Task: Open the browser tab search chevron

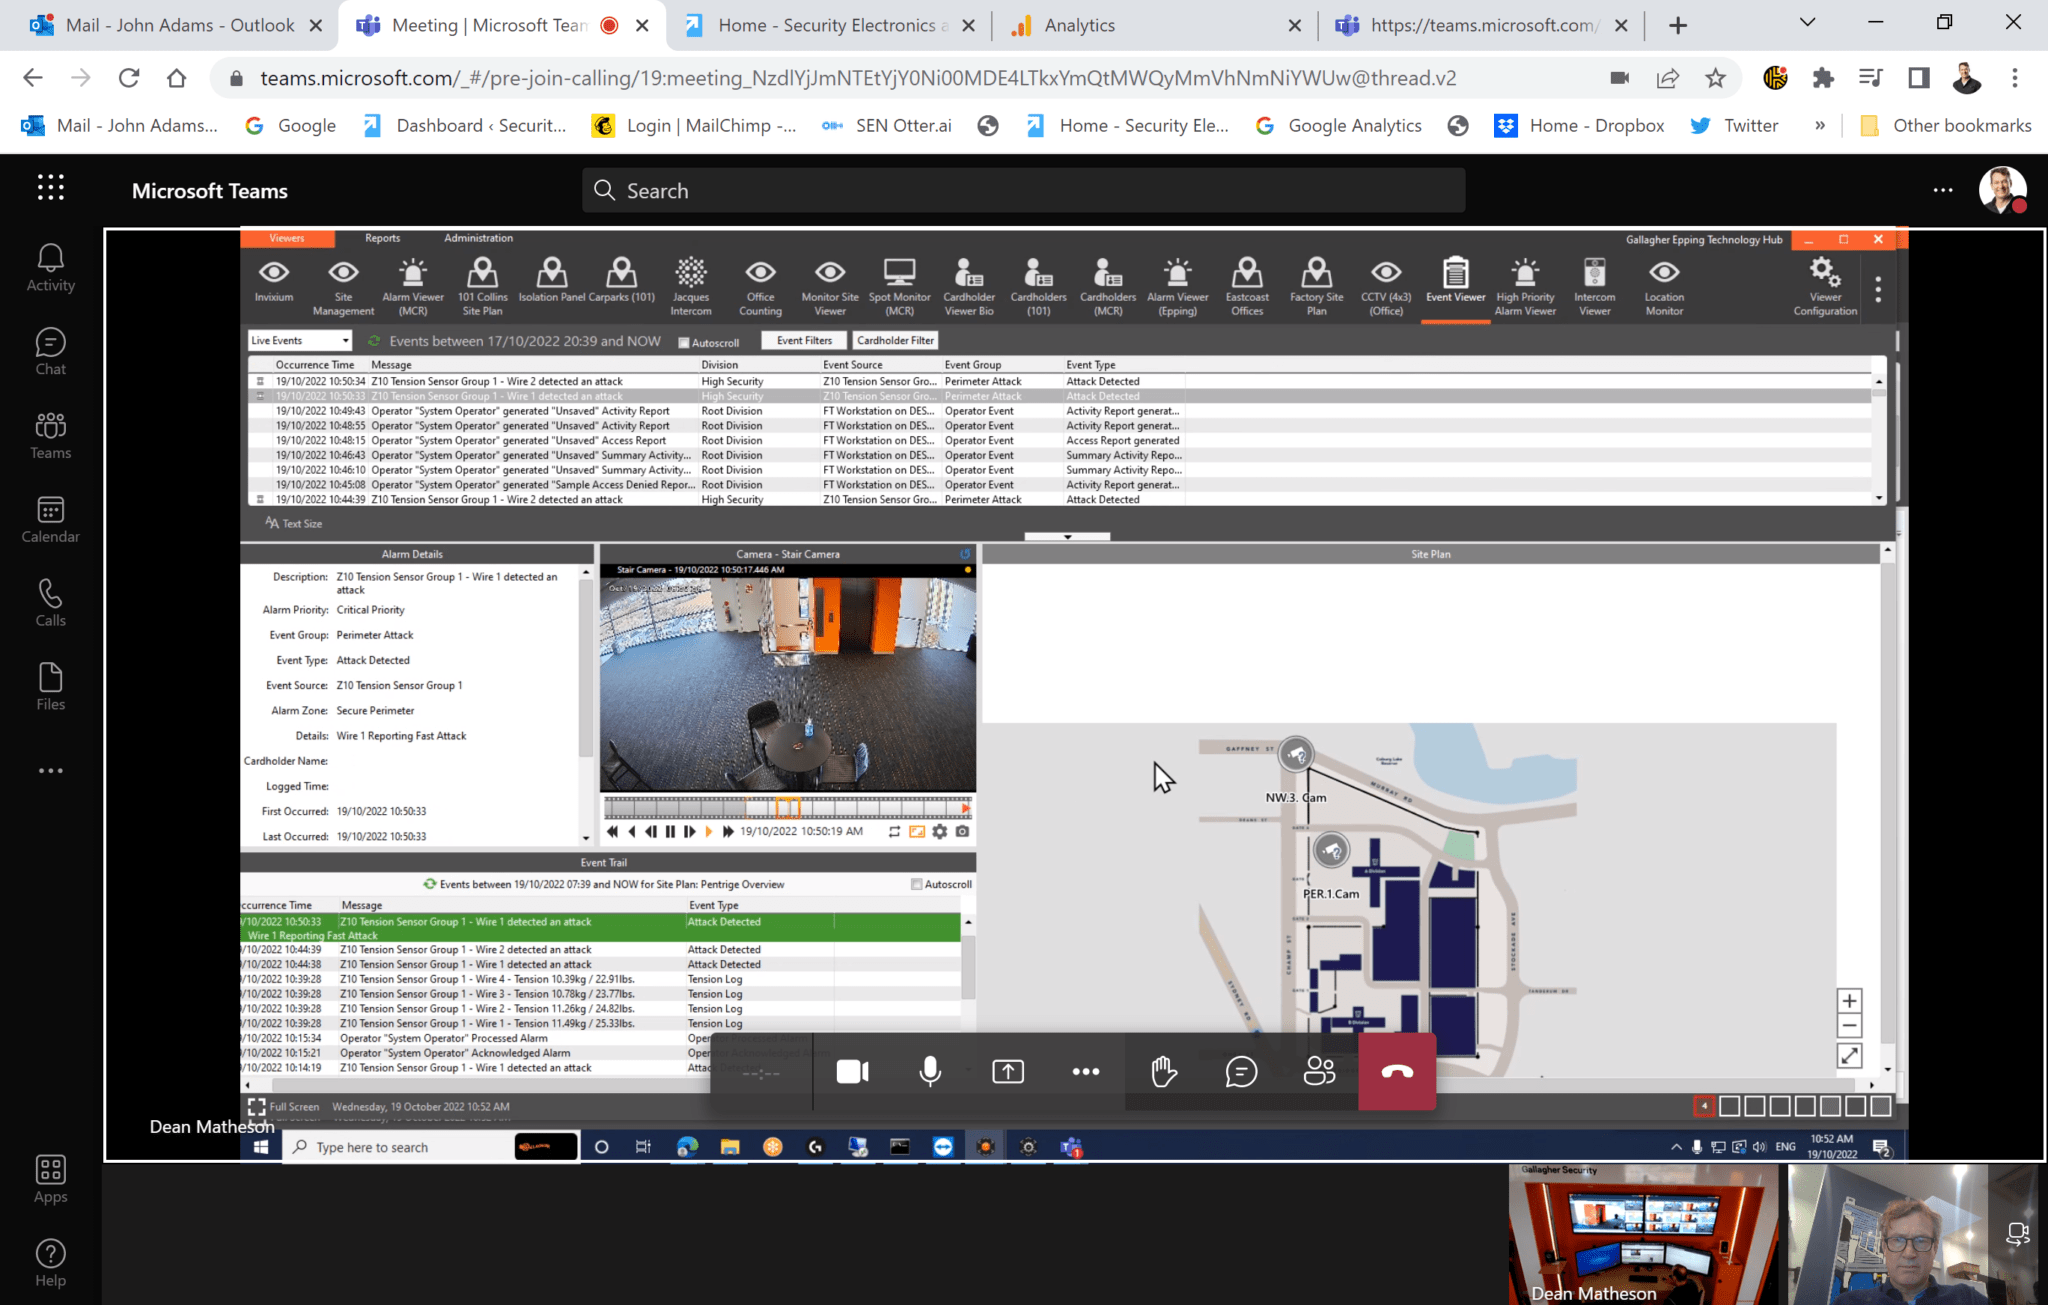Action: 1806,21
